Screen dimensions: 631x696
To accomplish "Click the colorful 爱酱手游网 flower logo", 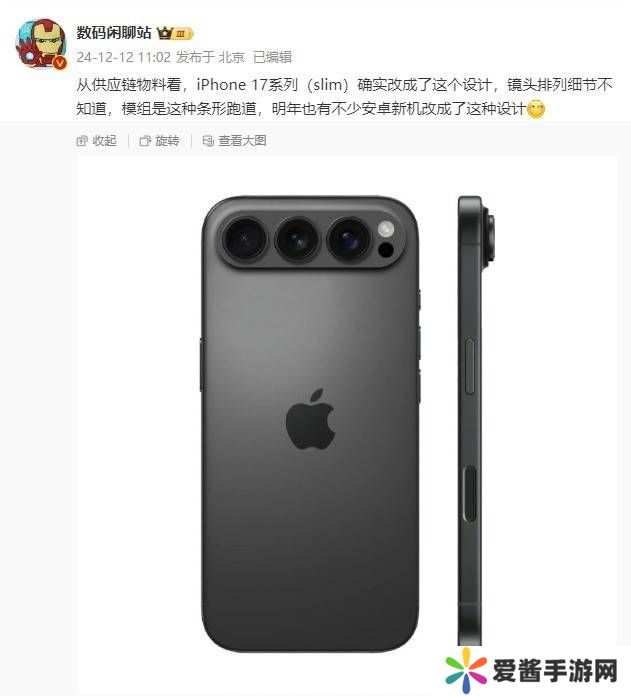I will pos(466,670).
